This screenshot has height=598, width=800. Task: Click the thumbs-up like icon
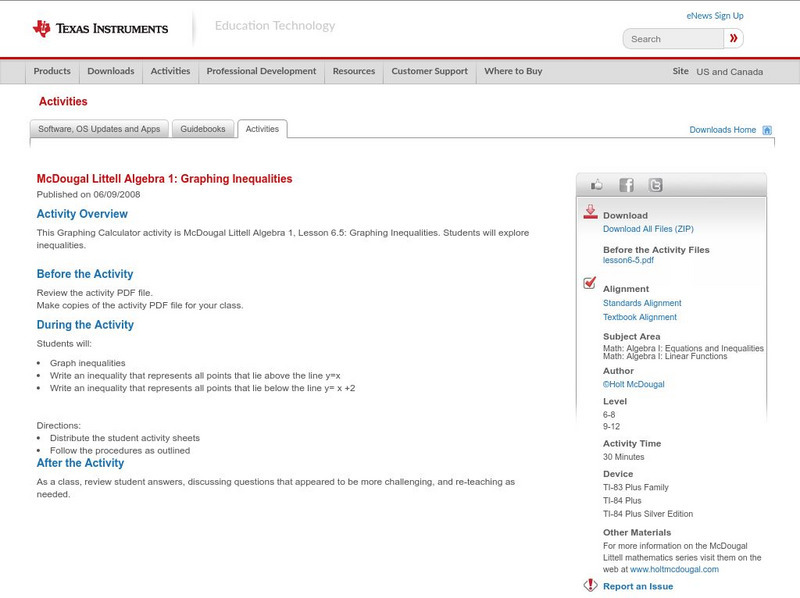(597, 185)
